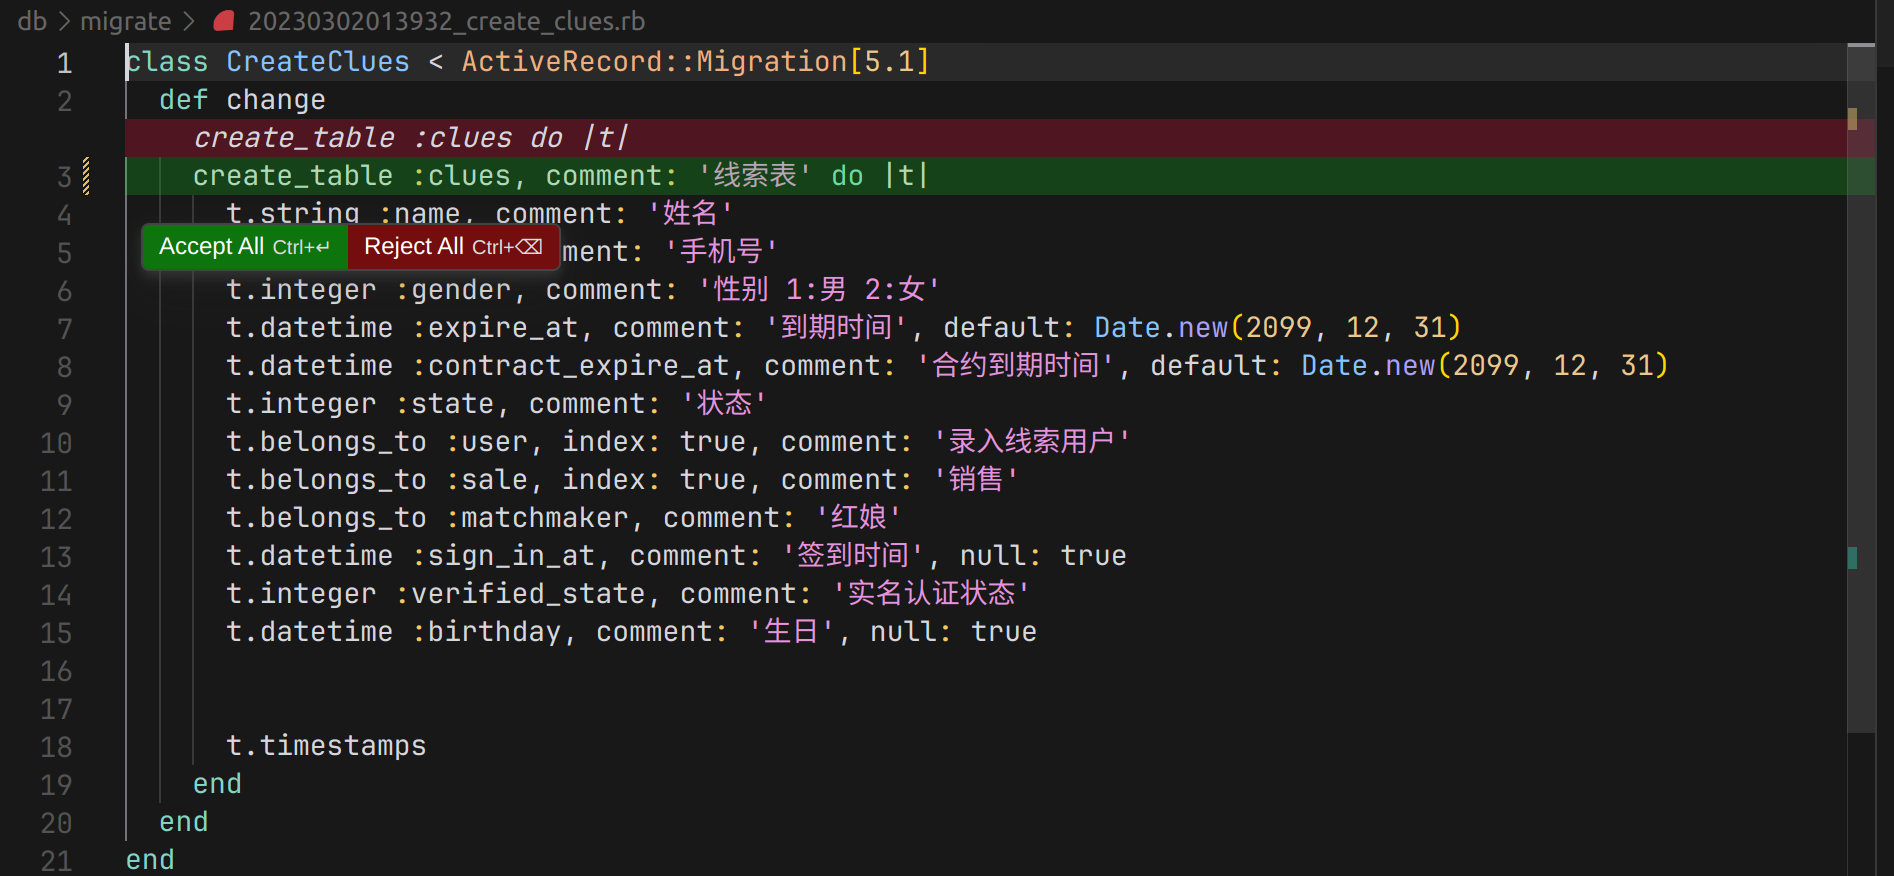Select the 20230302013932_create_clues.rb breadcrumb
This screenshot has height=876, width=1894.
446,21
